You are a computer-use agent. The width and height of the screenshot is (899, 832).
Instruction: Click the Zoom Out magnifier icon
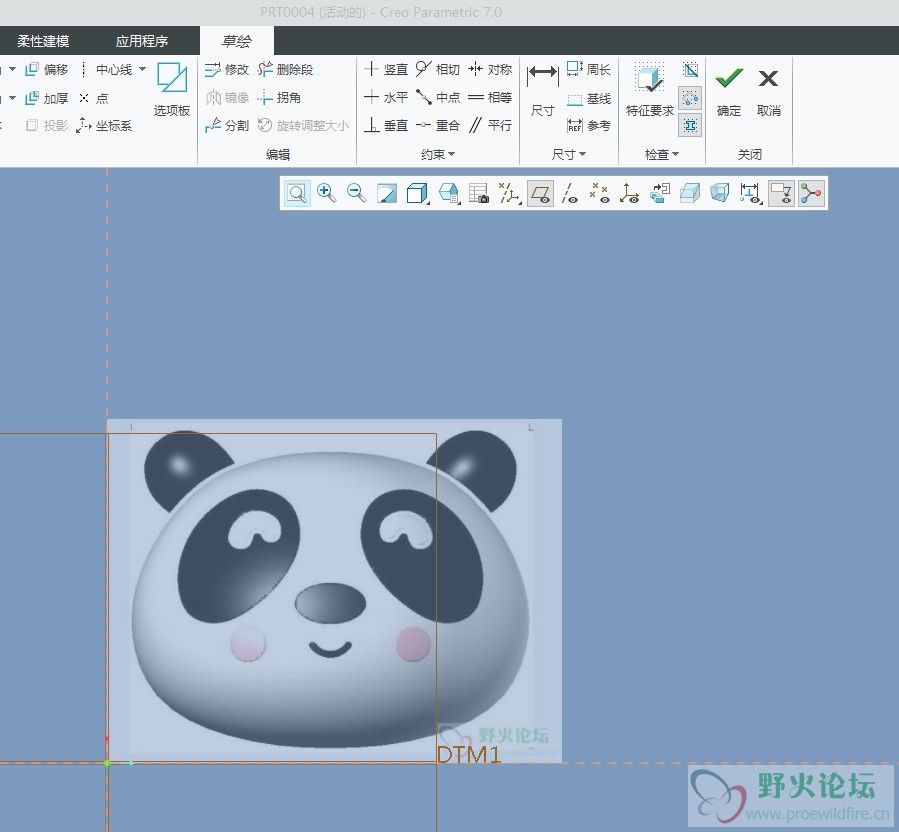357,193
